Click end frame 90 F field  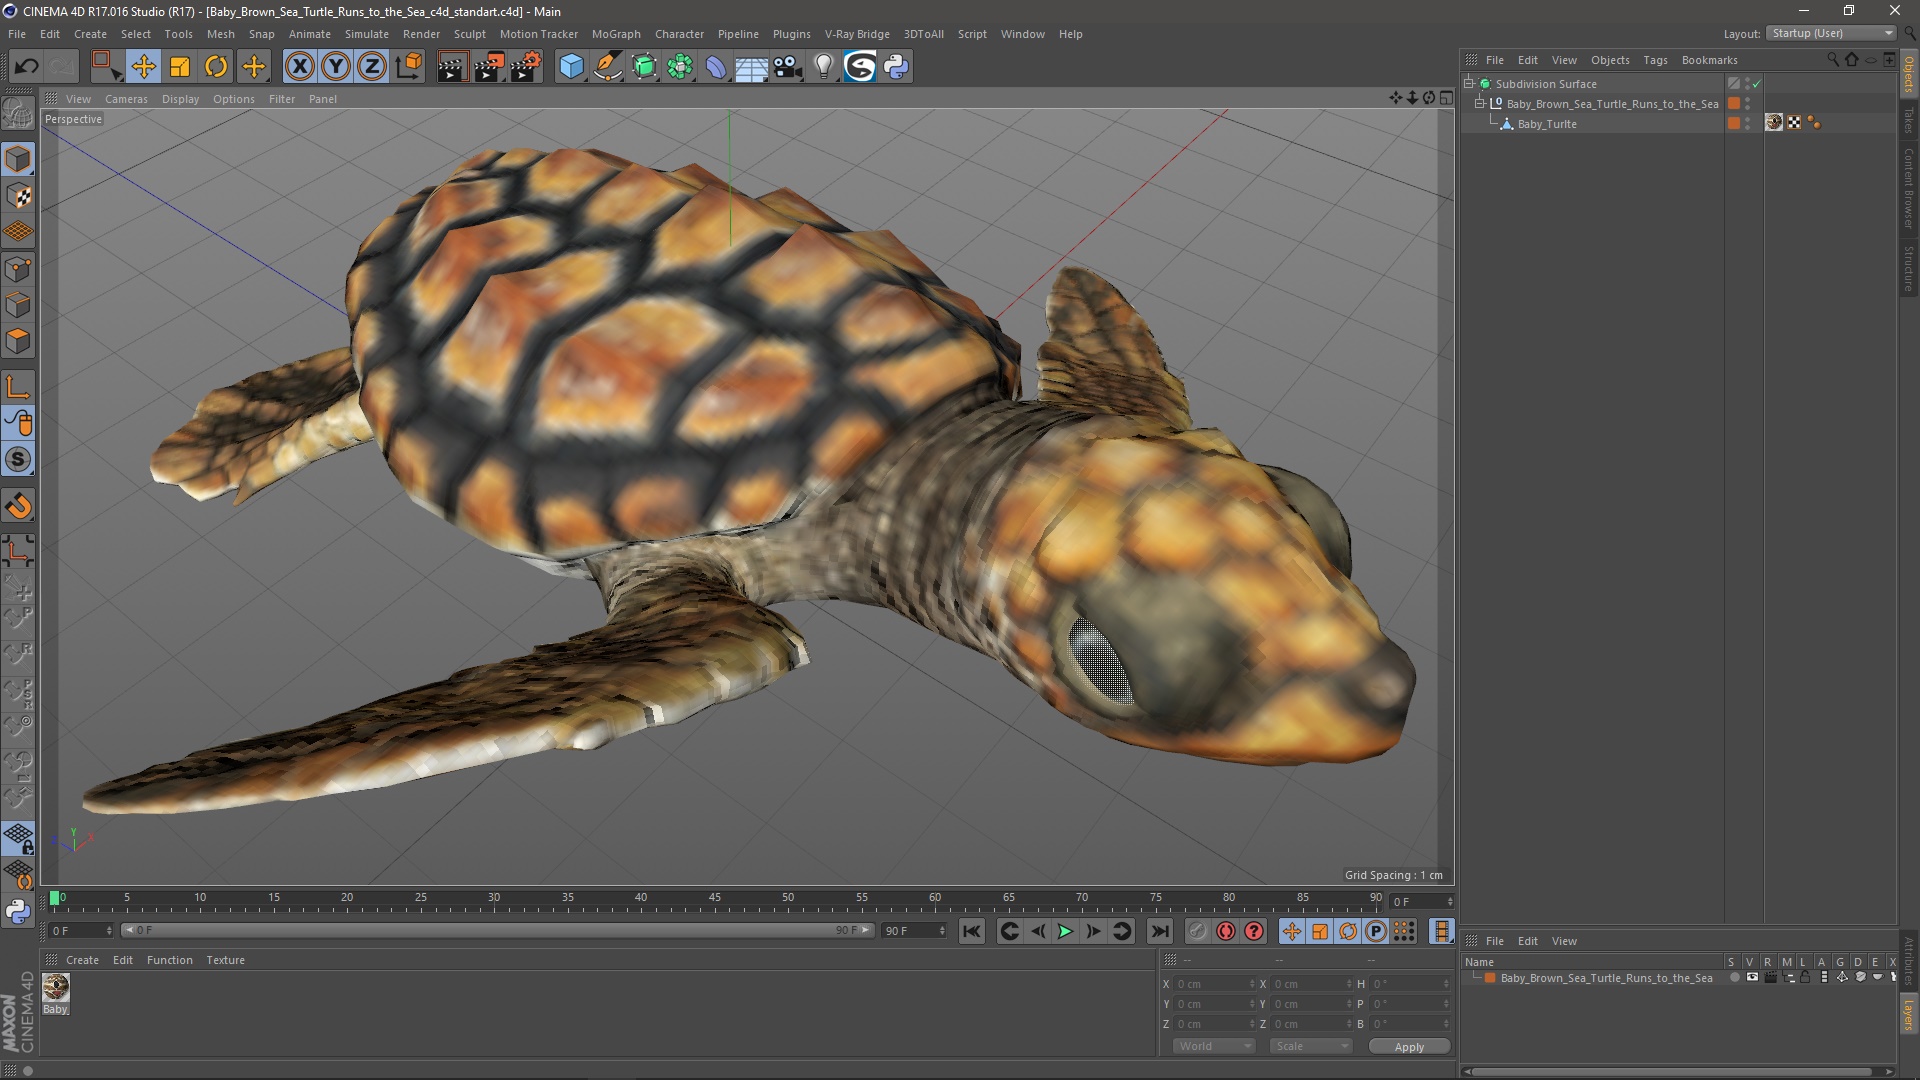tap(913, 931)
